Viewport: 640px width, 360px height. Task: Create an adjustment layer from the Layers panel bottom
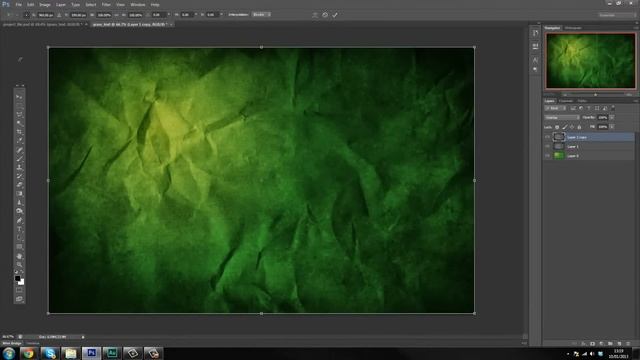pyautogui.click(x=601, y=344)
